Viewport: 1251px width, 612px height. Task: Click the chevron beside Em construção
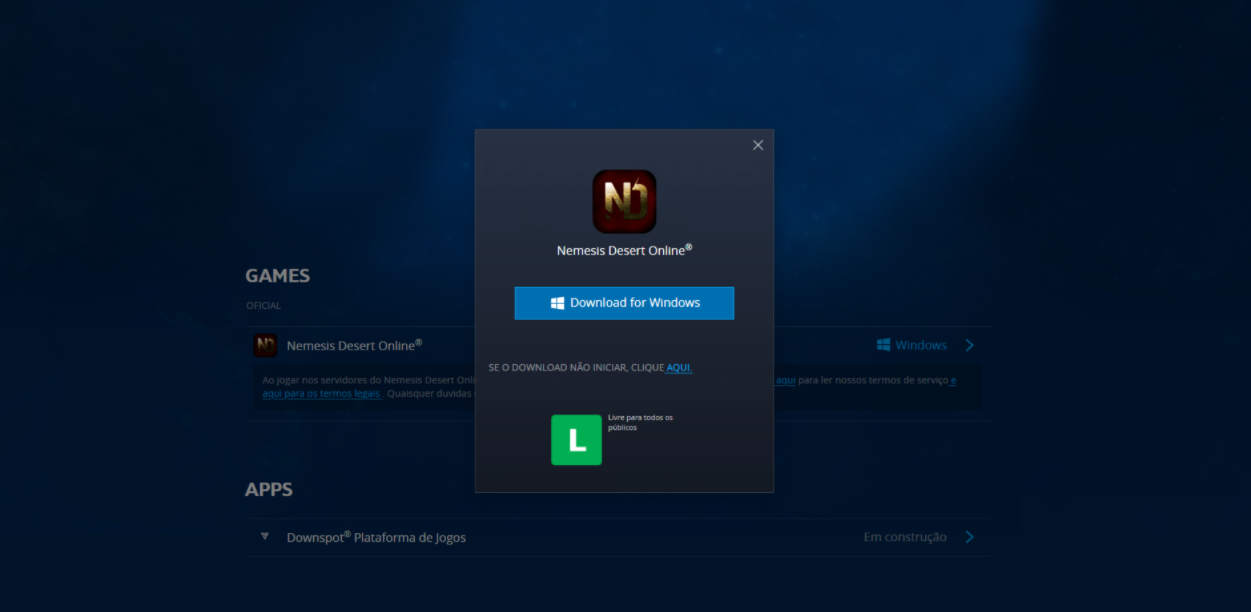coord(969,537)
